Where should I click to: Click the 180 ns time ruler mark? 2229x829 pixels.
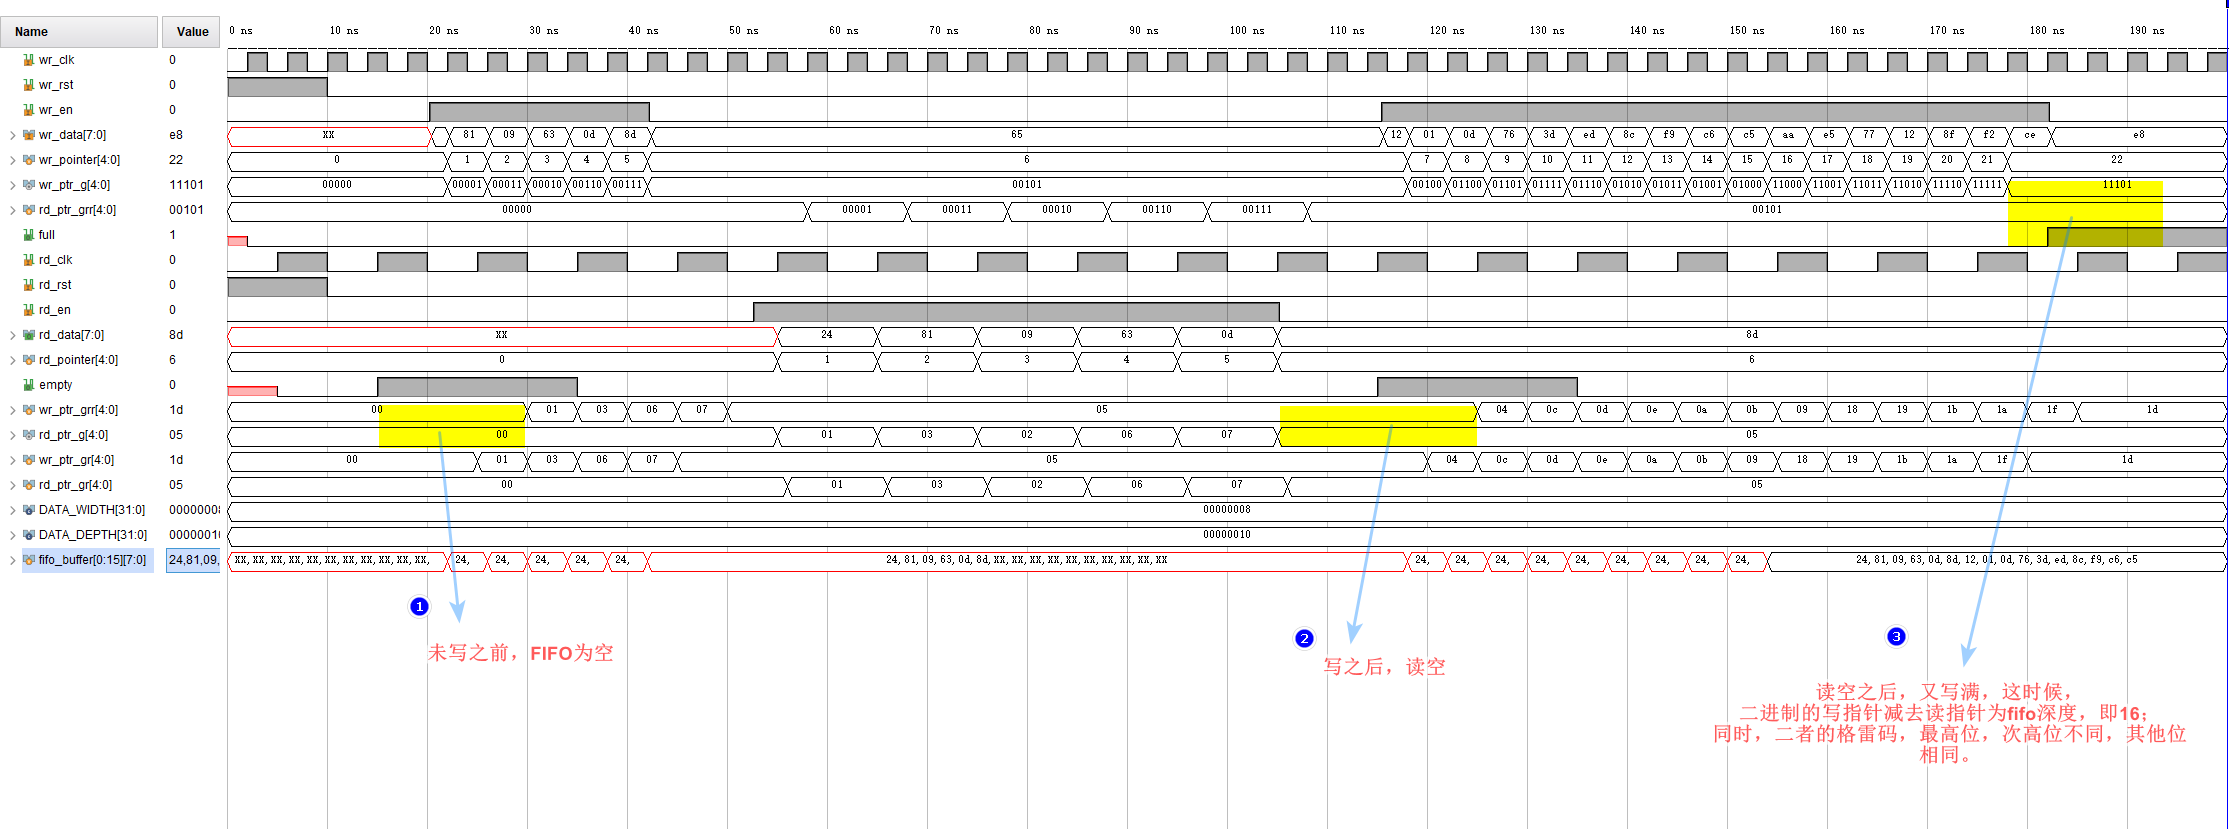coord(2046,31)
